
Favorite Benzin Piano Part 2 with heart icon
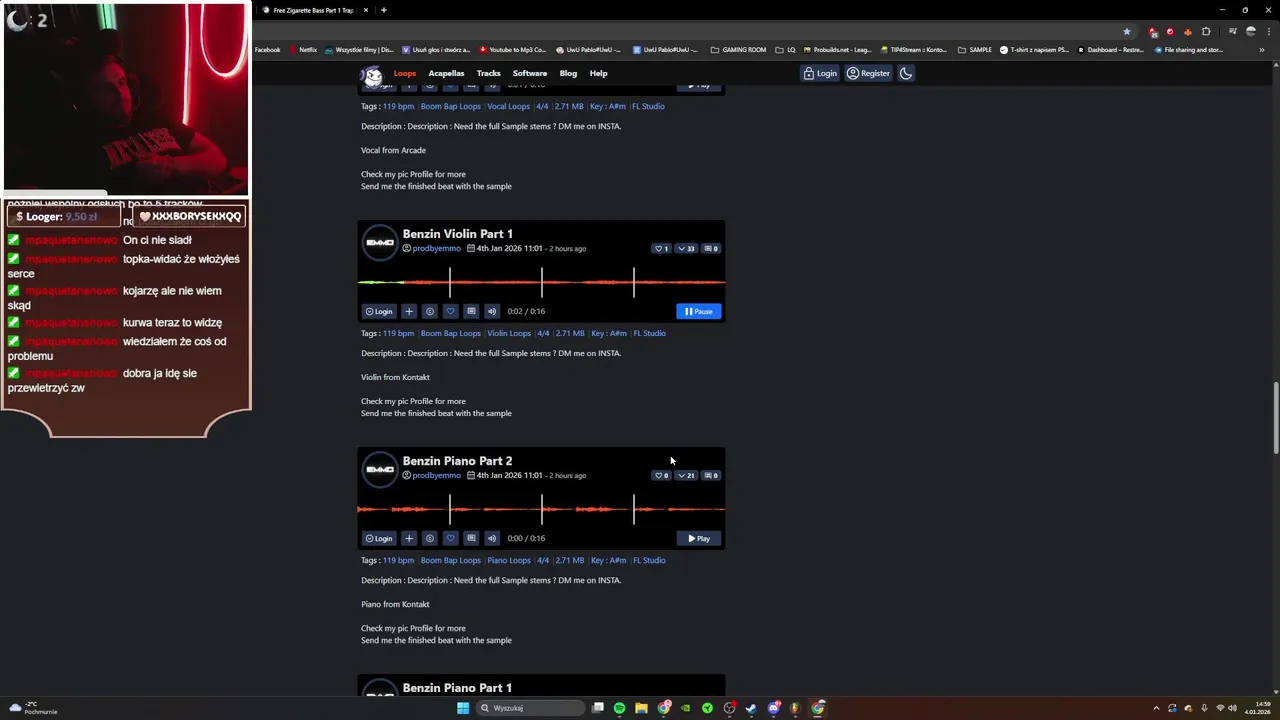(450, 538)
